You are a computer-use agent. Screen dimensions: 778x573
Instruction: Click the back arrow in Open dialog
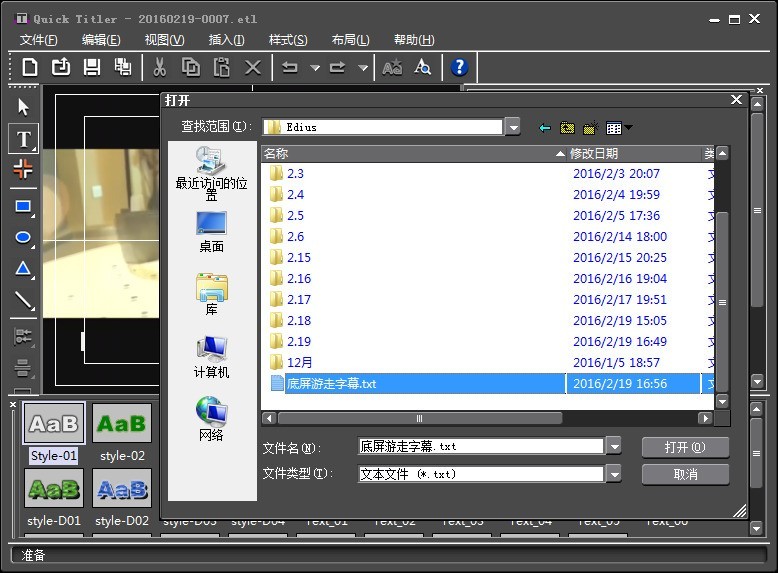pos(544,128)
